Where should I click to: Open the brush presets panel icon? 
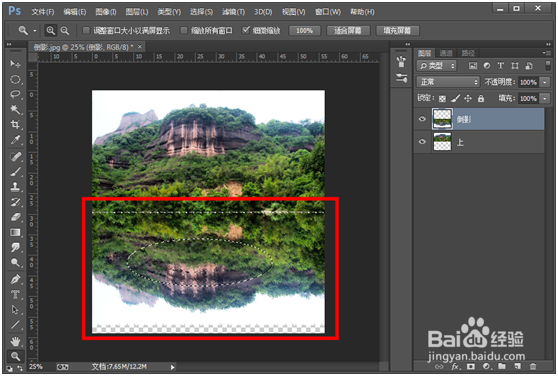(401, 62)
